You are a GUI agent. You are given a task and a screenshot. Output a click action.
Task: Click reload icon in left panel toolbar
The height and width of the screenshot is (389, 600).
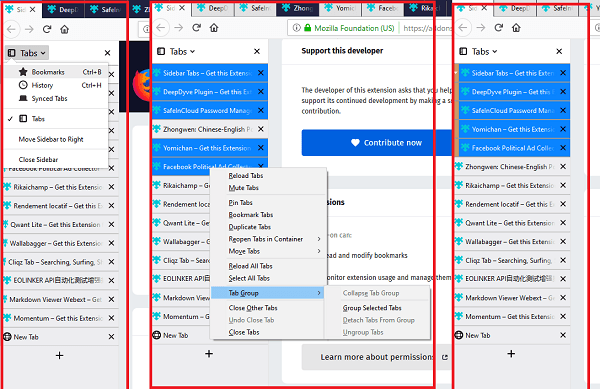(x=47, y=29)
